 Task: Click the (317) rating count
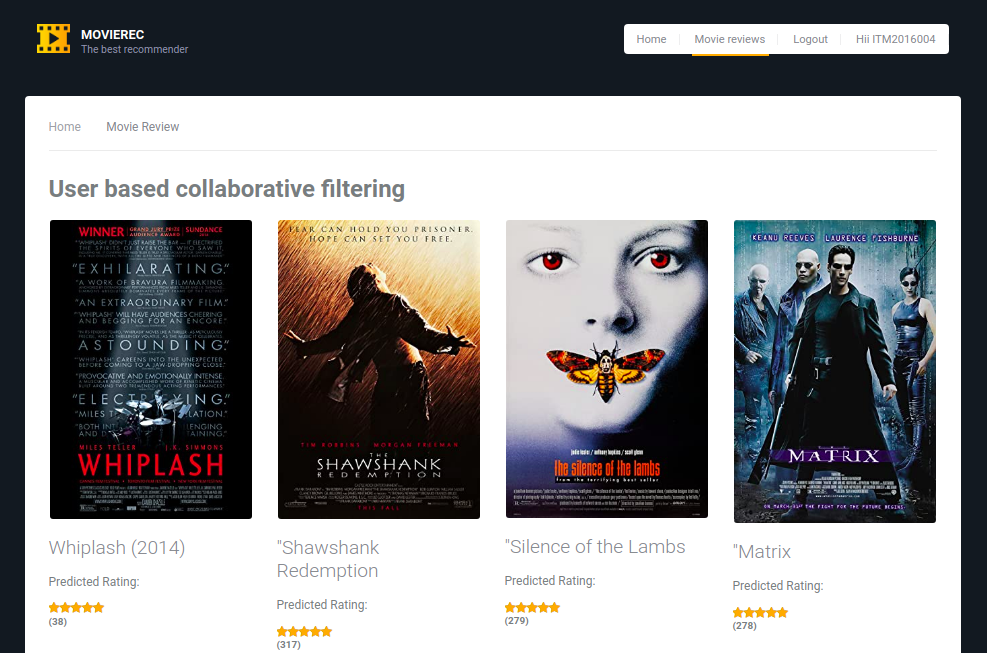pyautogui.click(x=288, y=645)
